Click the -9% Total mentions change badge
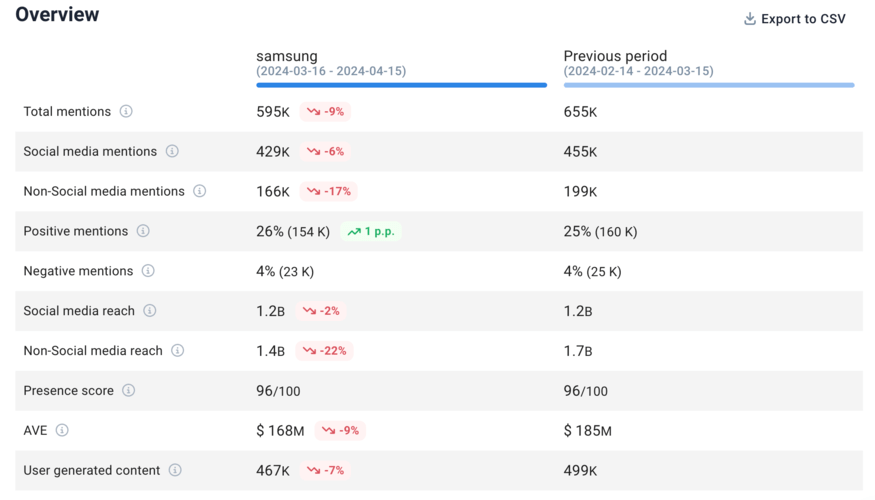The height and width of the screenshot is (500, 875). tap(326, 112)
